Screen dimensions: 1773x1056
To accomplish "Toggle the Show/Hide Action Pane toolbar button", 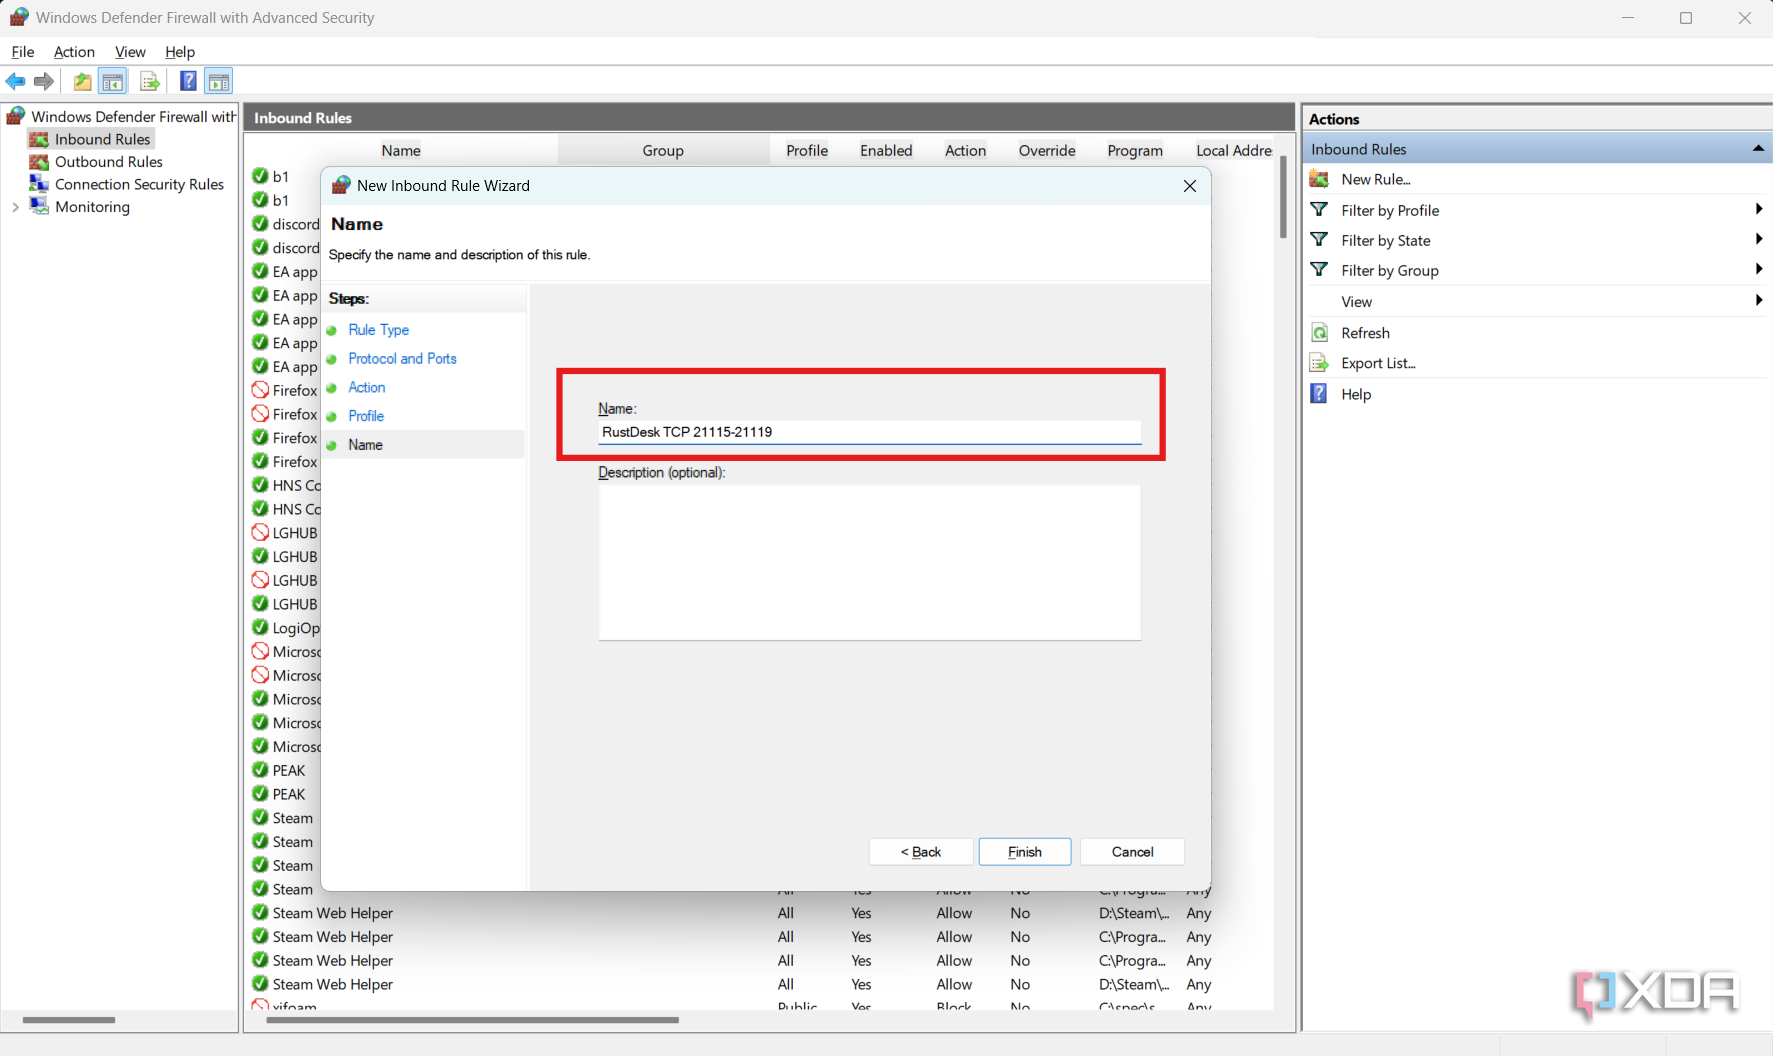I will pyautogui.click(x=218, y=82).
